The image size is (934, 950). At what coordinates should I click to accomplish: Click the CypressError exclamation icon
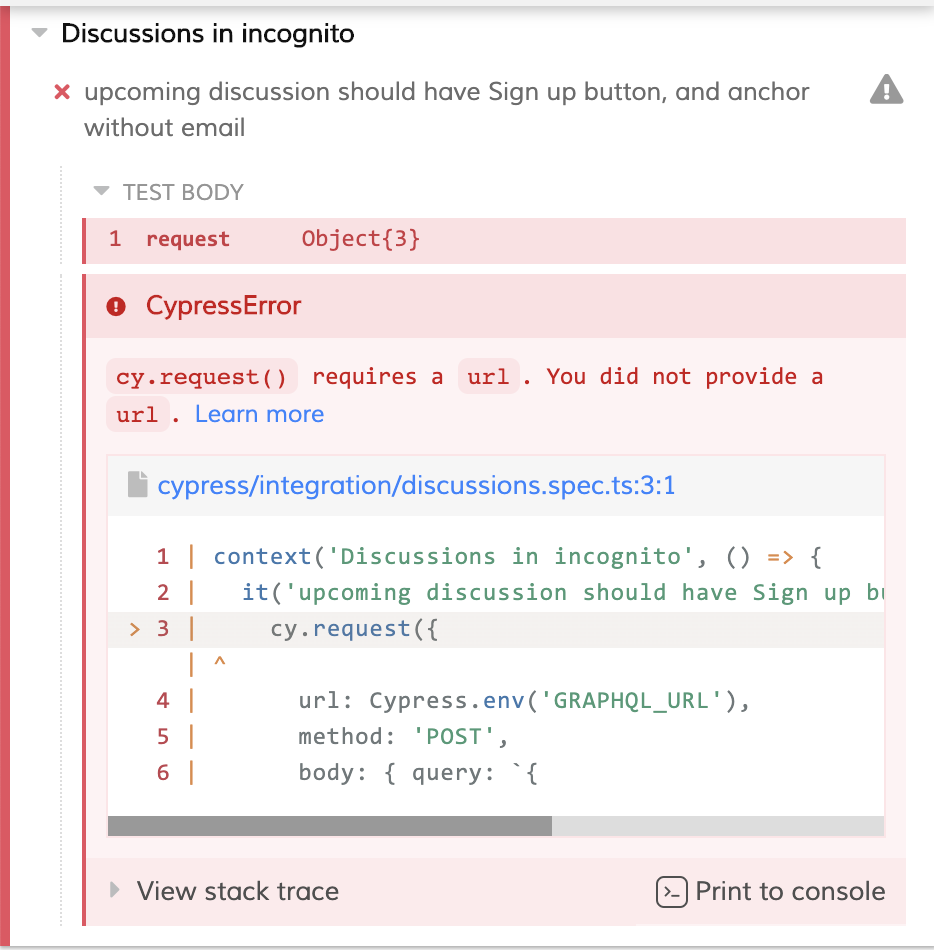pos(116,306)
